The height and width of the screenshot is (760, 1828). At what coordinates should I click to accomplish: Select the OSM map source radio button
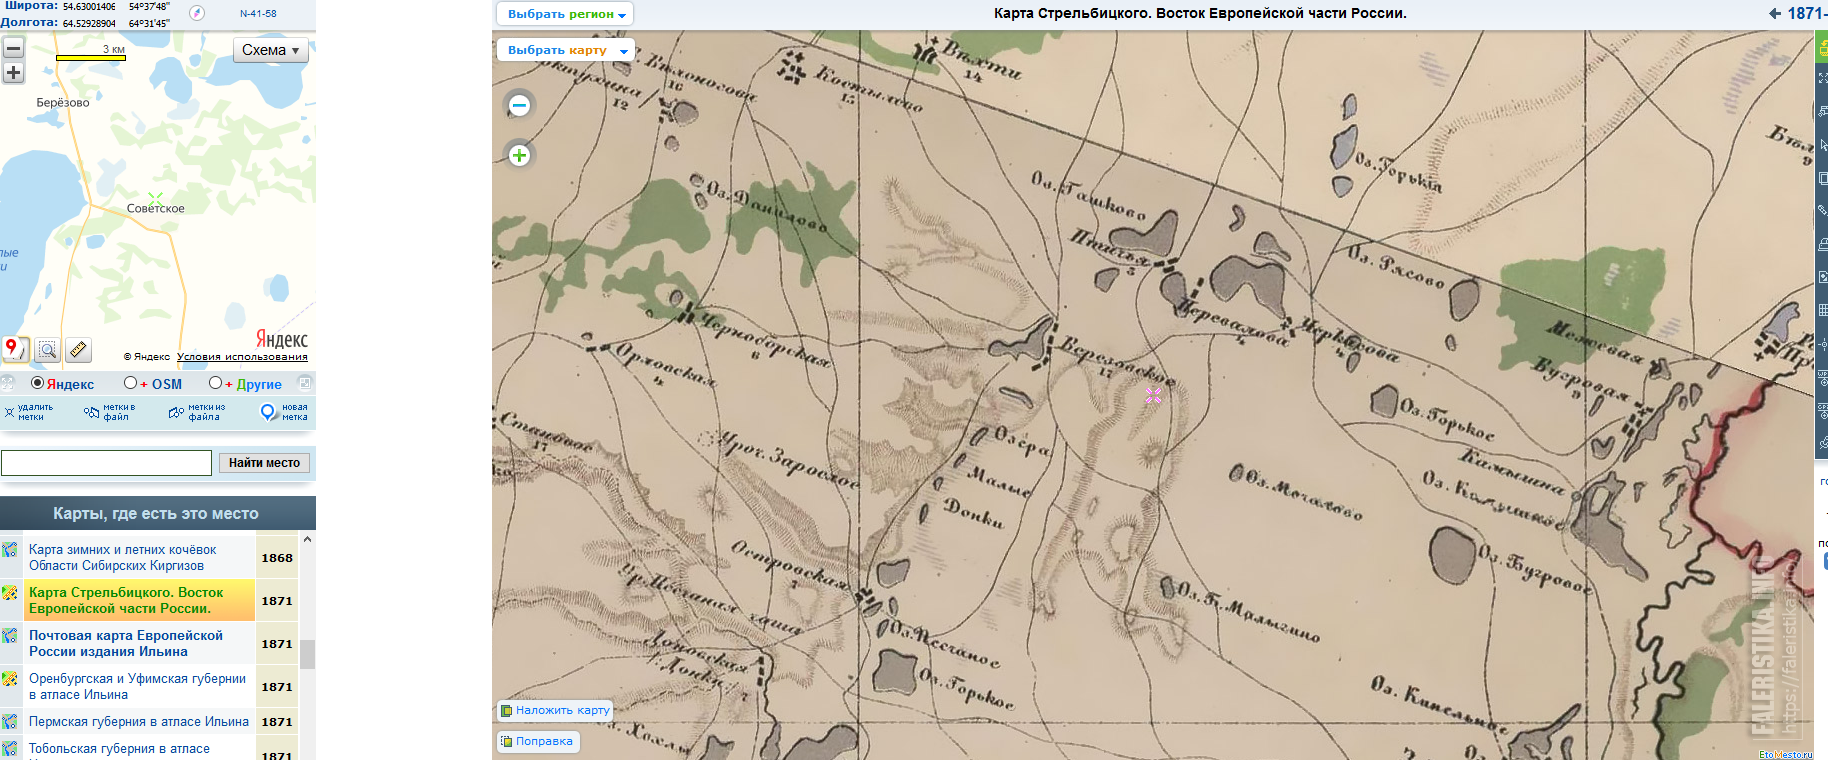[x=130, y=383]
